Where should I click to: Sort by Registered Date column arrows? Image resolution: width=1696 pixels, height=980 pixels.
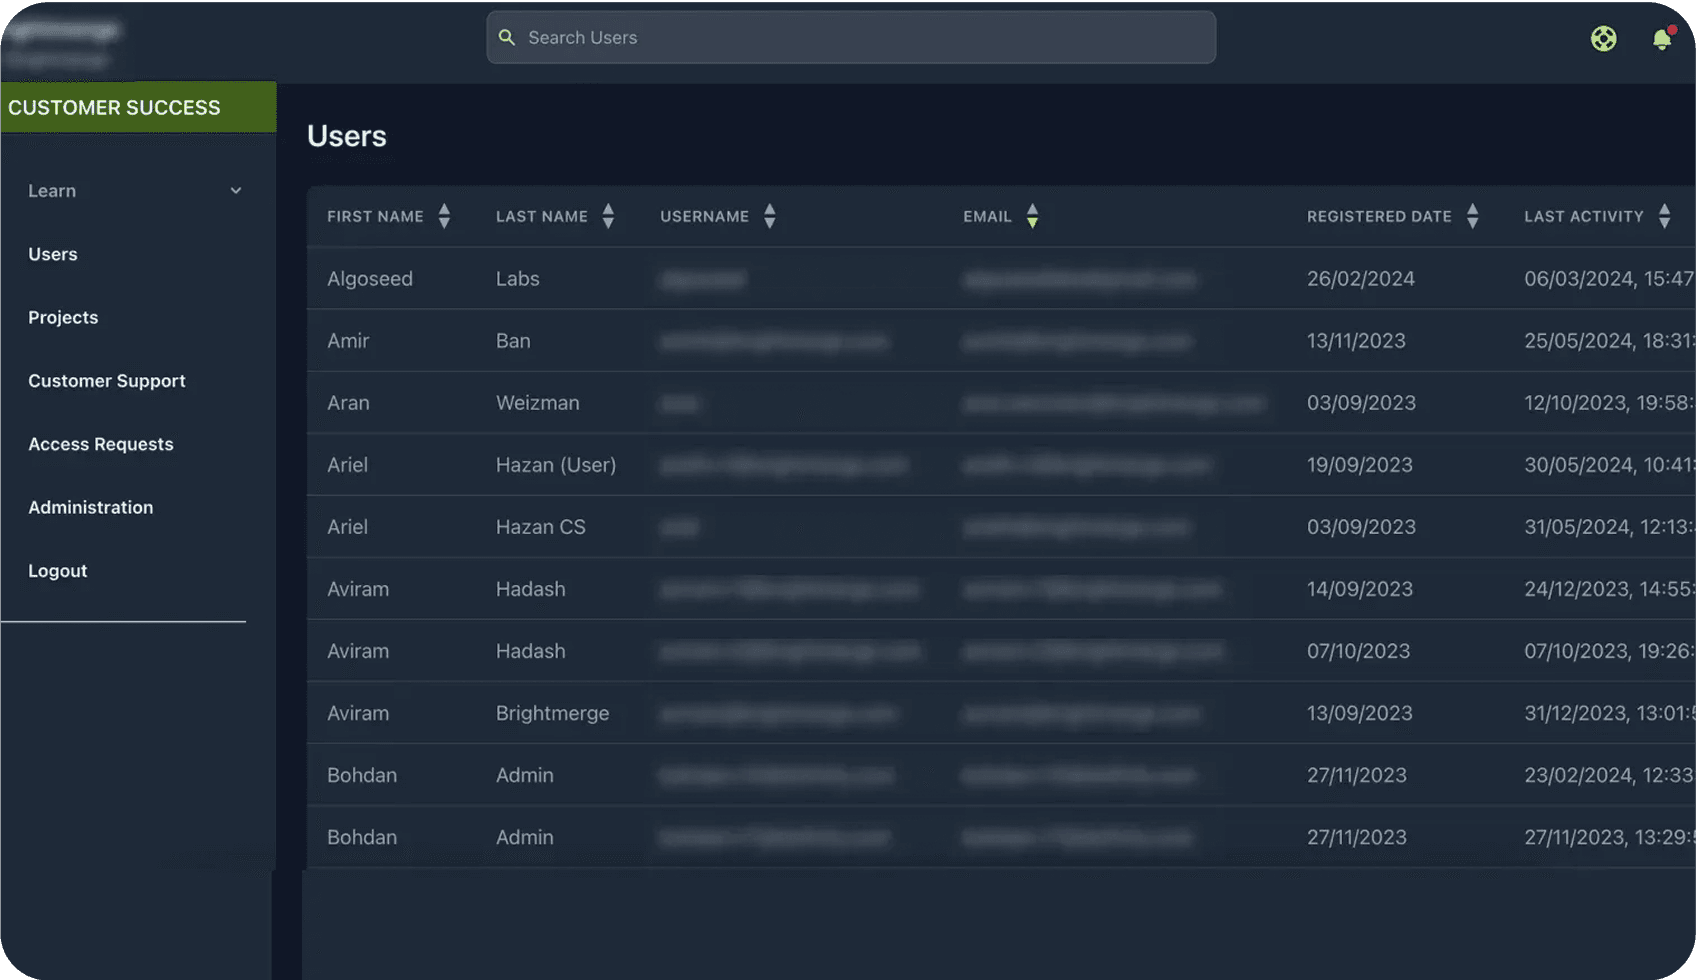1472,216
